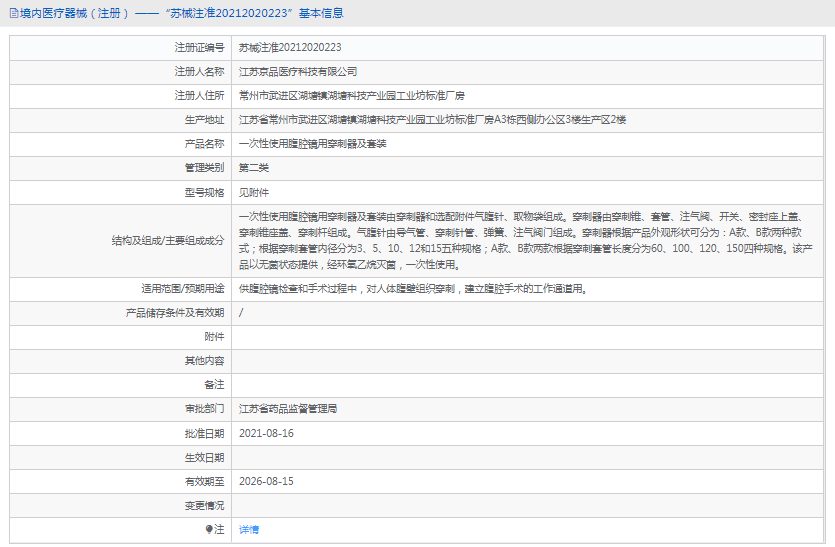Click the slash value in 产品储存条件及有效期 row
Image resolution: width=835 pixels, height=547 pixels.
241,313
